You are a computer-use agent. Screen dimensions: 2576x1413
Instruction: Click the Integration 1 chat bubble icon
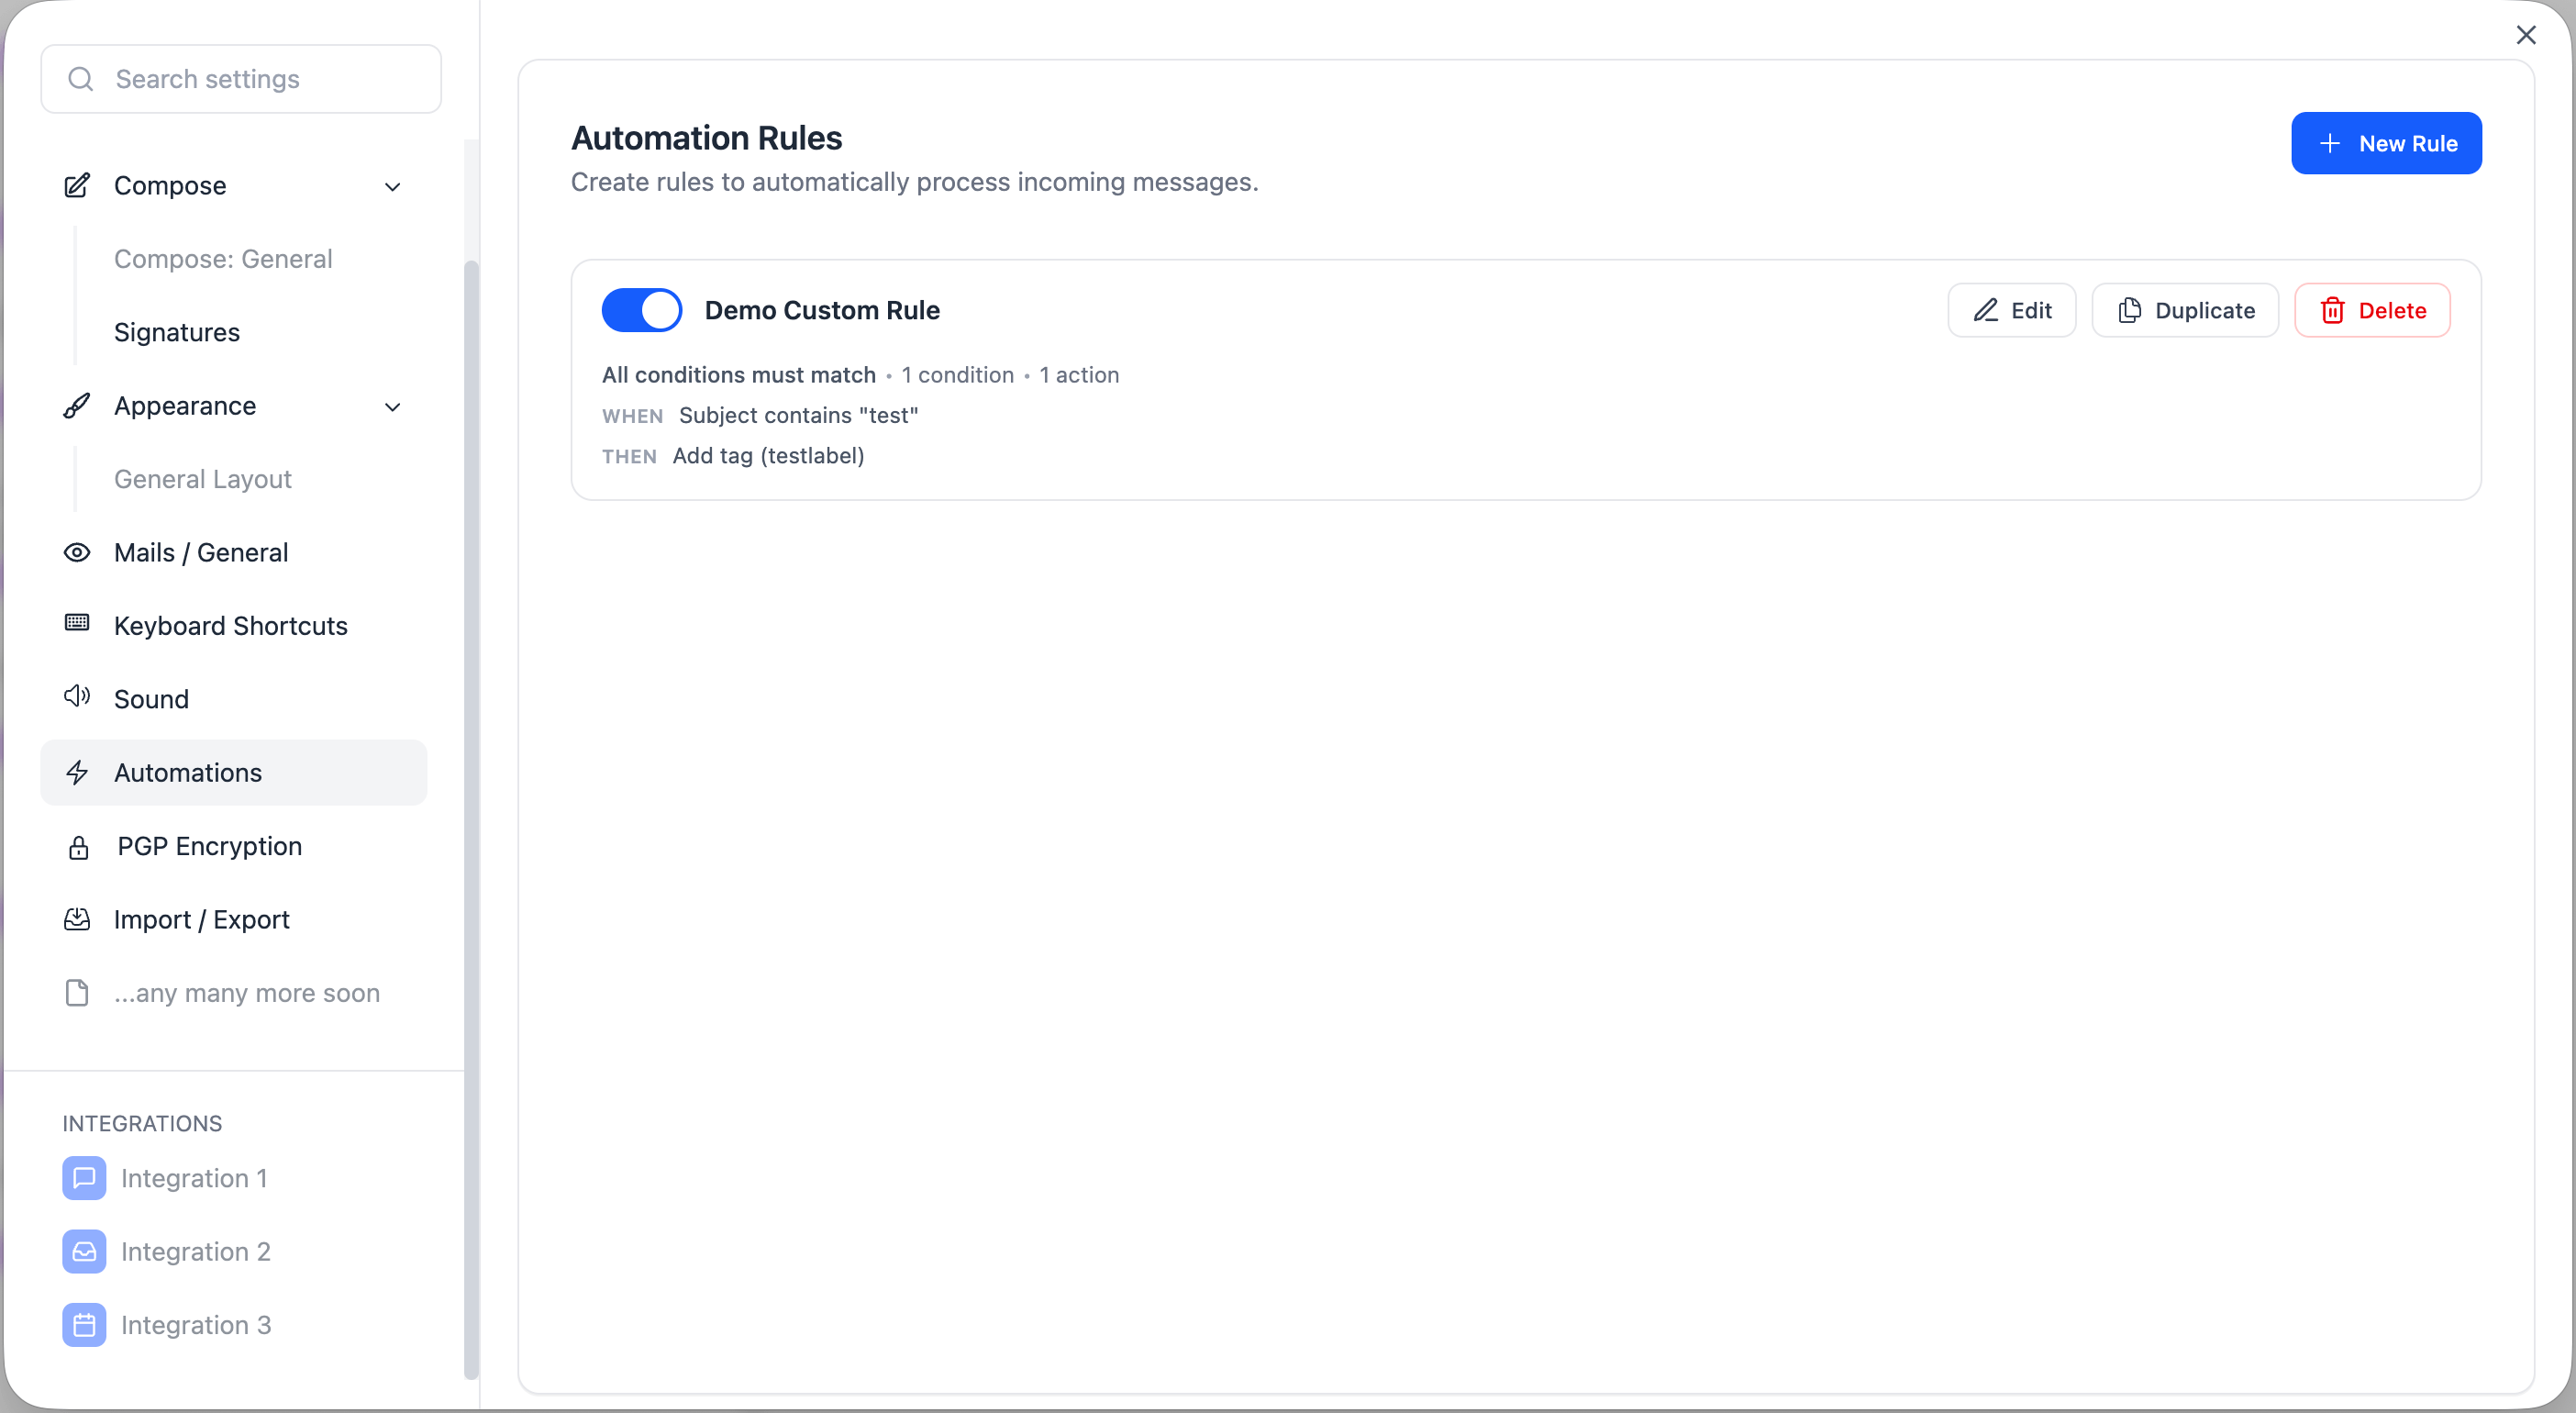click(x=84, y=1178)
